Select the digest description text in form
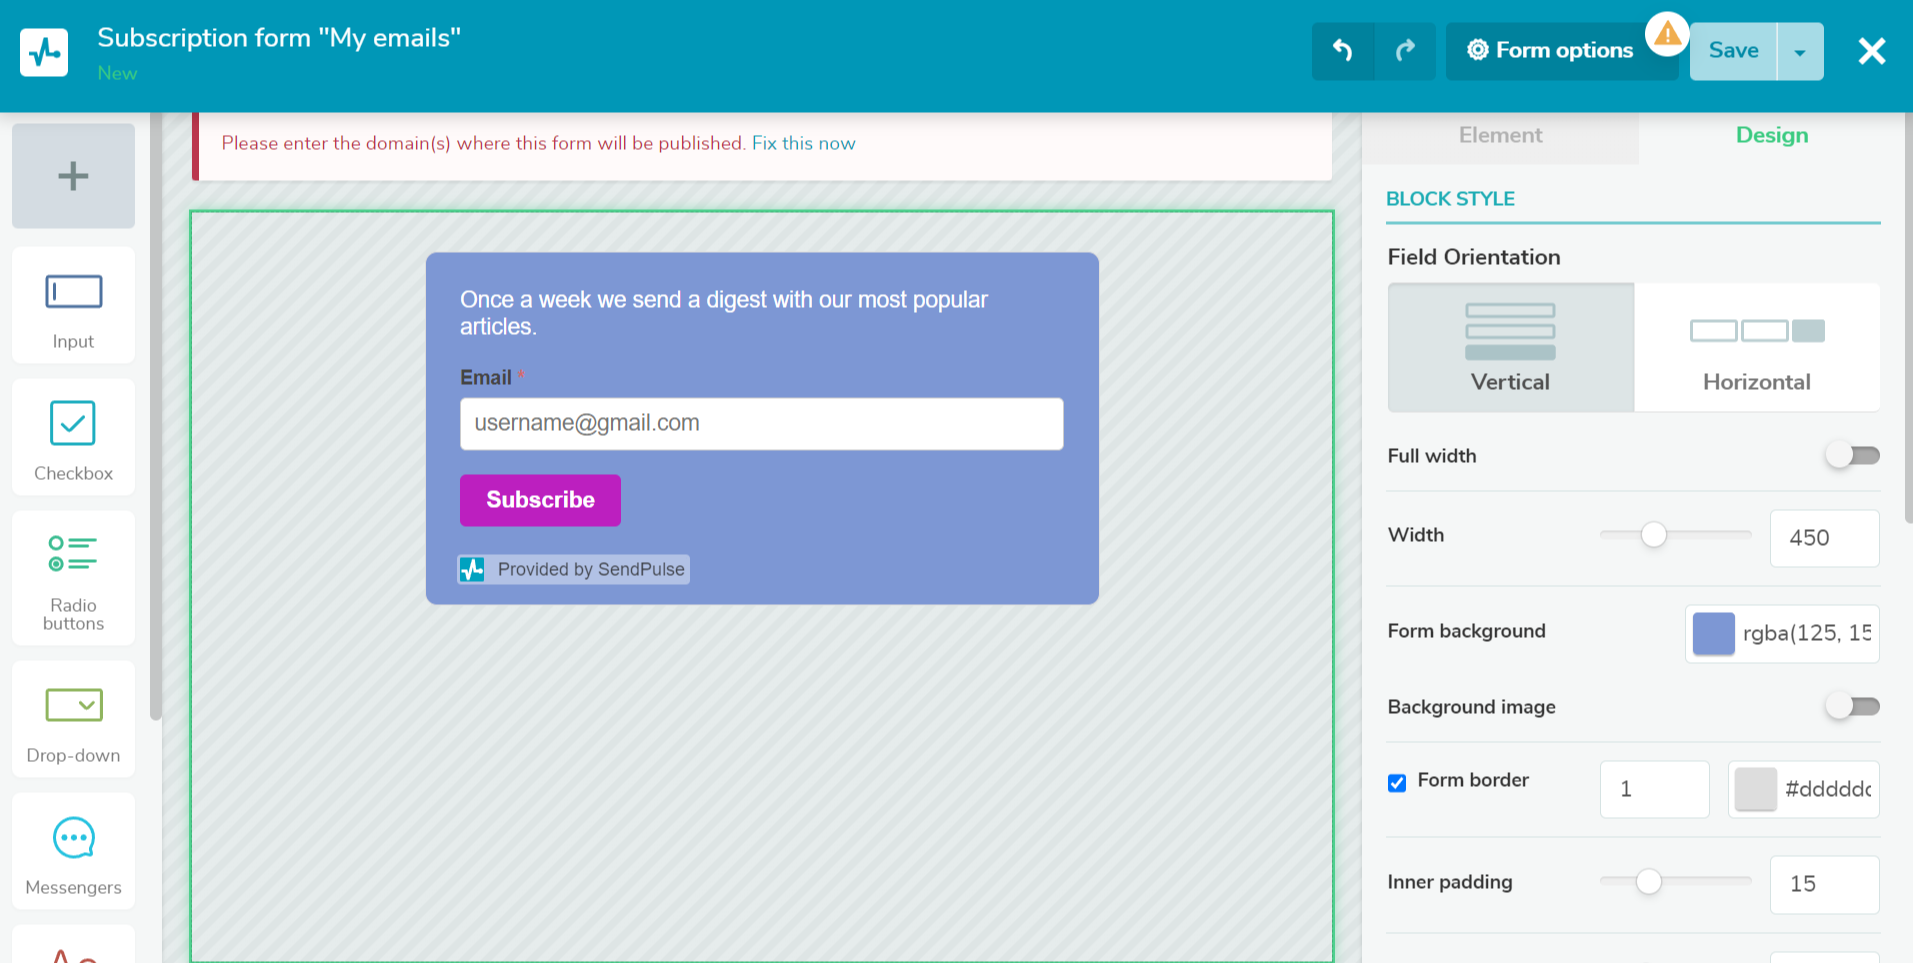1913x963 pixels. 724,313
